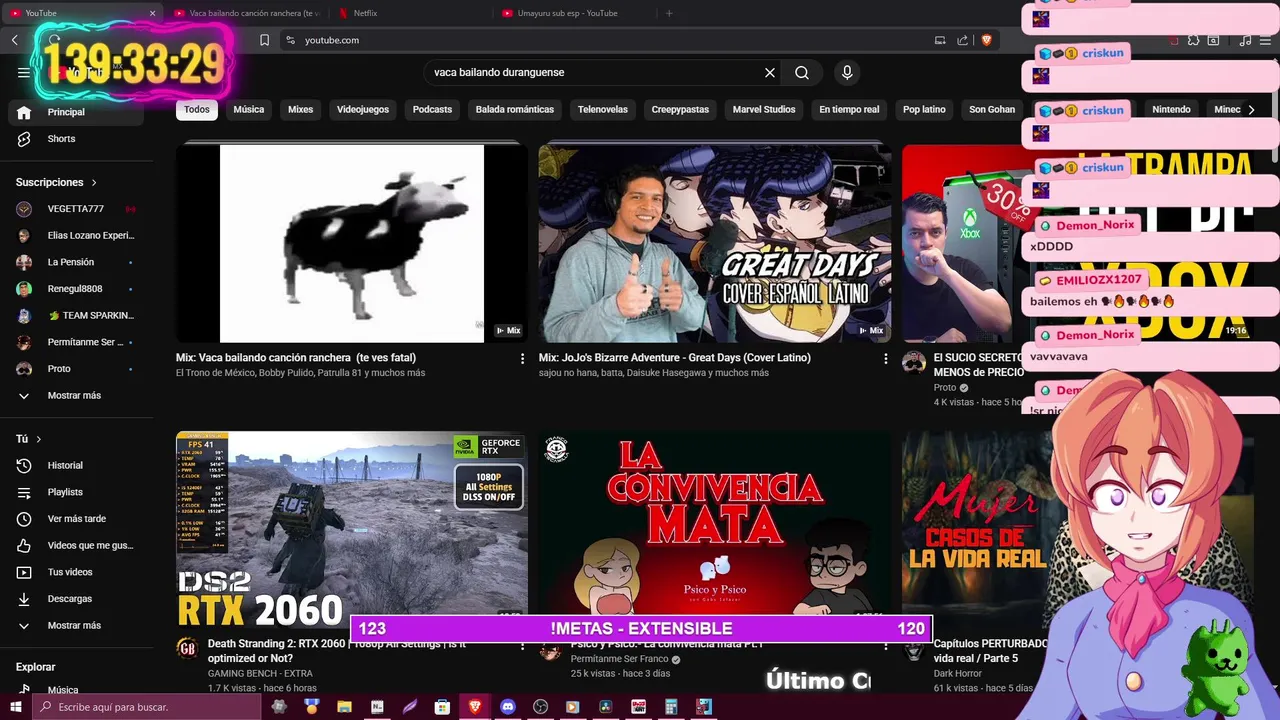Open browser extensions puzzle icon
1280x720 pixels.
tap(1193, 40)
